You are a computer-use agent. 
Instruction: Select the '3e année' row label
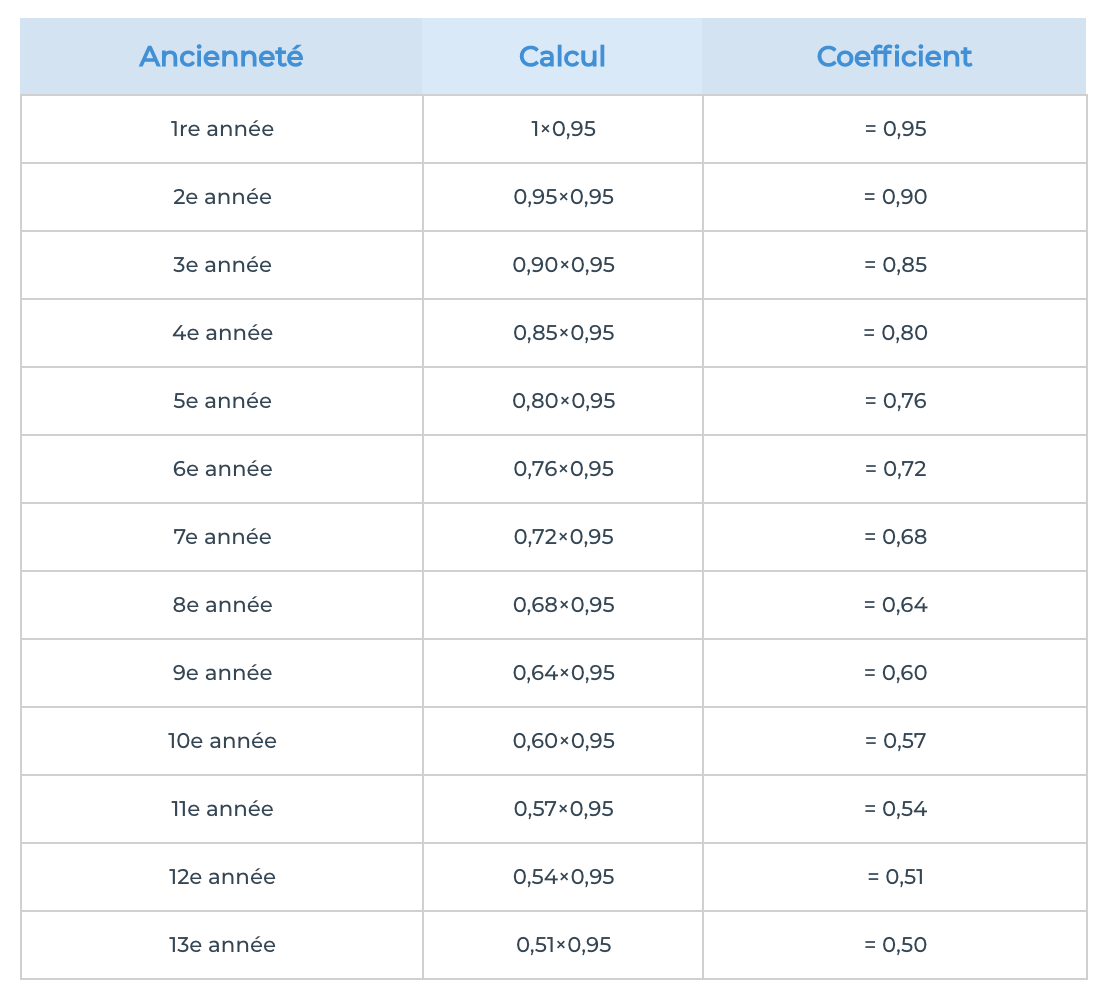tap(222, 265)
